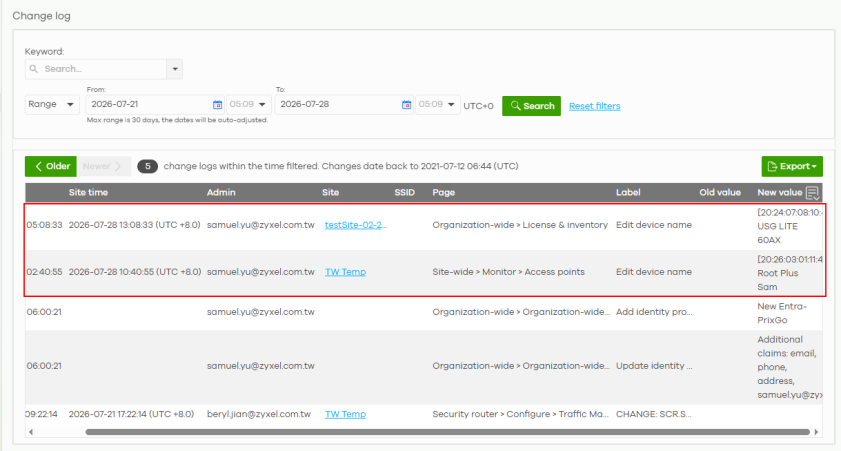Open the testSite-02-2 site link
This screenshot has height=451, width=841.
(x=356, y=225)
